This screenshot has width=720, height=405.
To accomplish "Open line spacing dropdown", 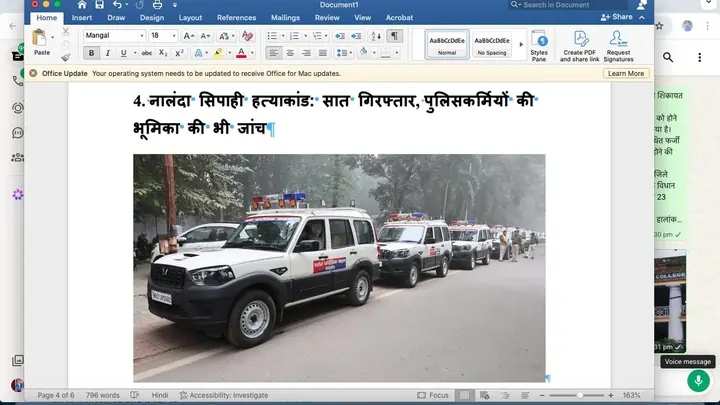I will point(344,53).
